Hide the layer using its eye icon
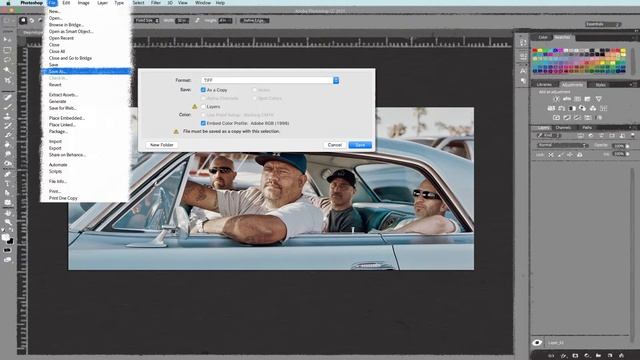The width and height of the screenshot is (640, 360). tap(537, 342)
